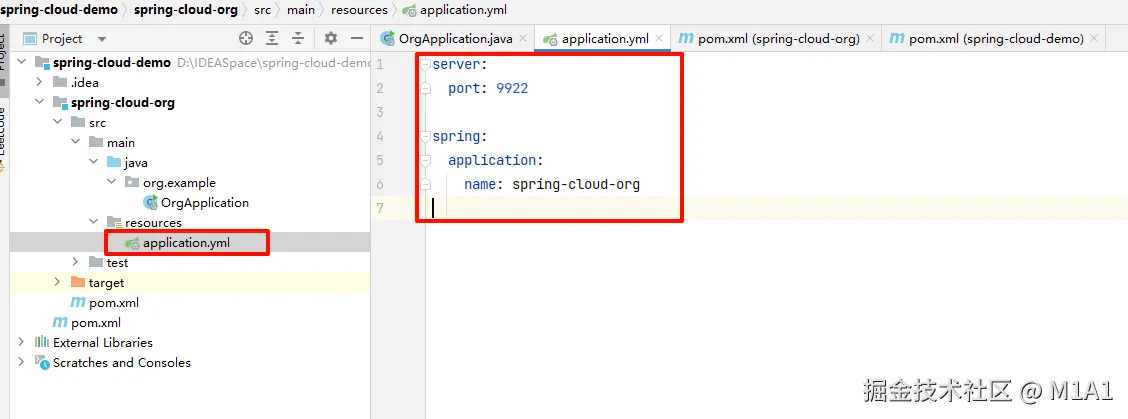
Task: Click the value spring-cloud-org in editor
Action: 576,184
